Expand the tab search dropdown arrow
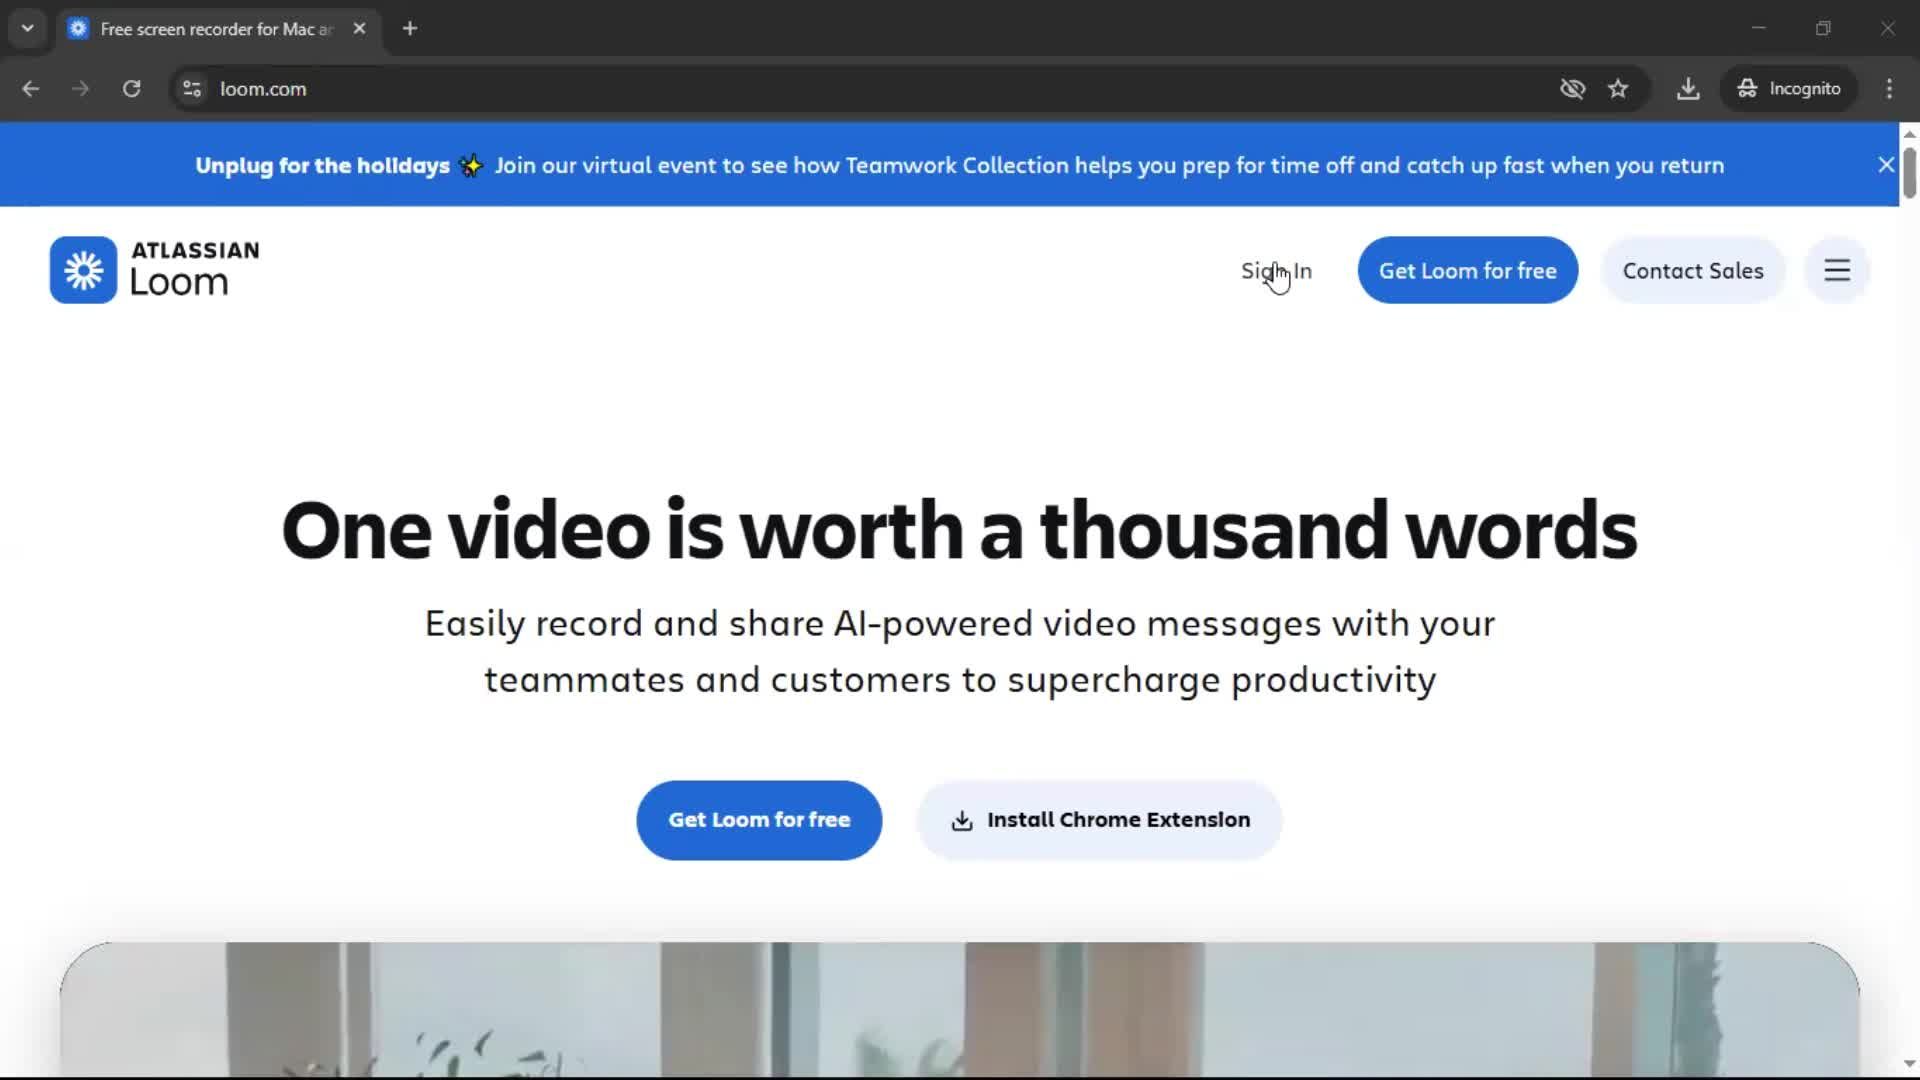 pos(28,29)
